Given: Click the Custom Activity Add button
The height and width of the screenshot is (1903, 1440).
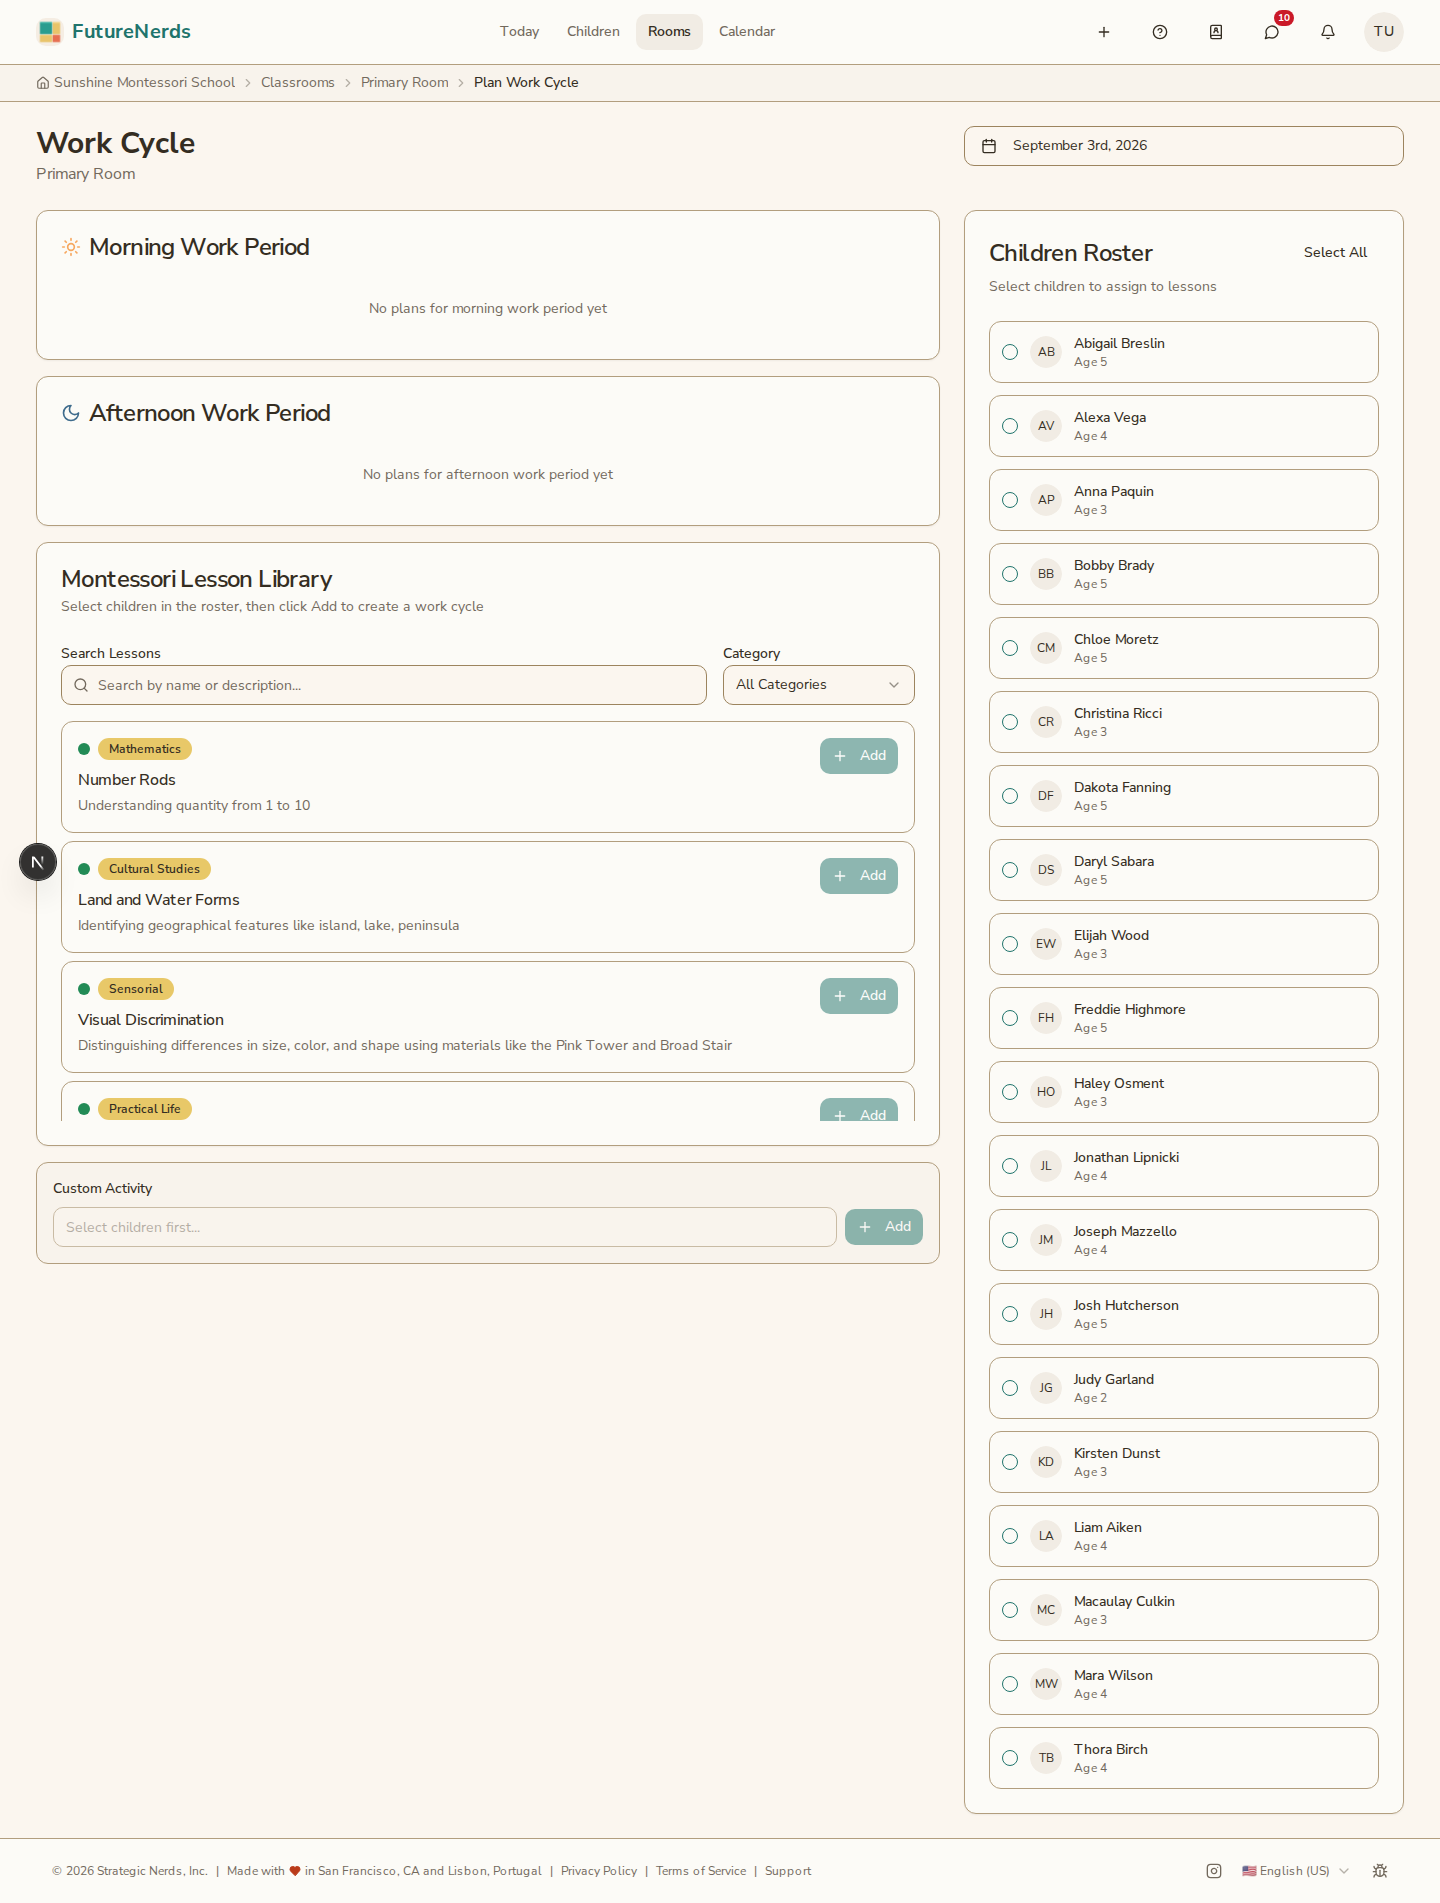Looking at the screenshot, I should 884,1227.
